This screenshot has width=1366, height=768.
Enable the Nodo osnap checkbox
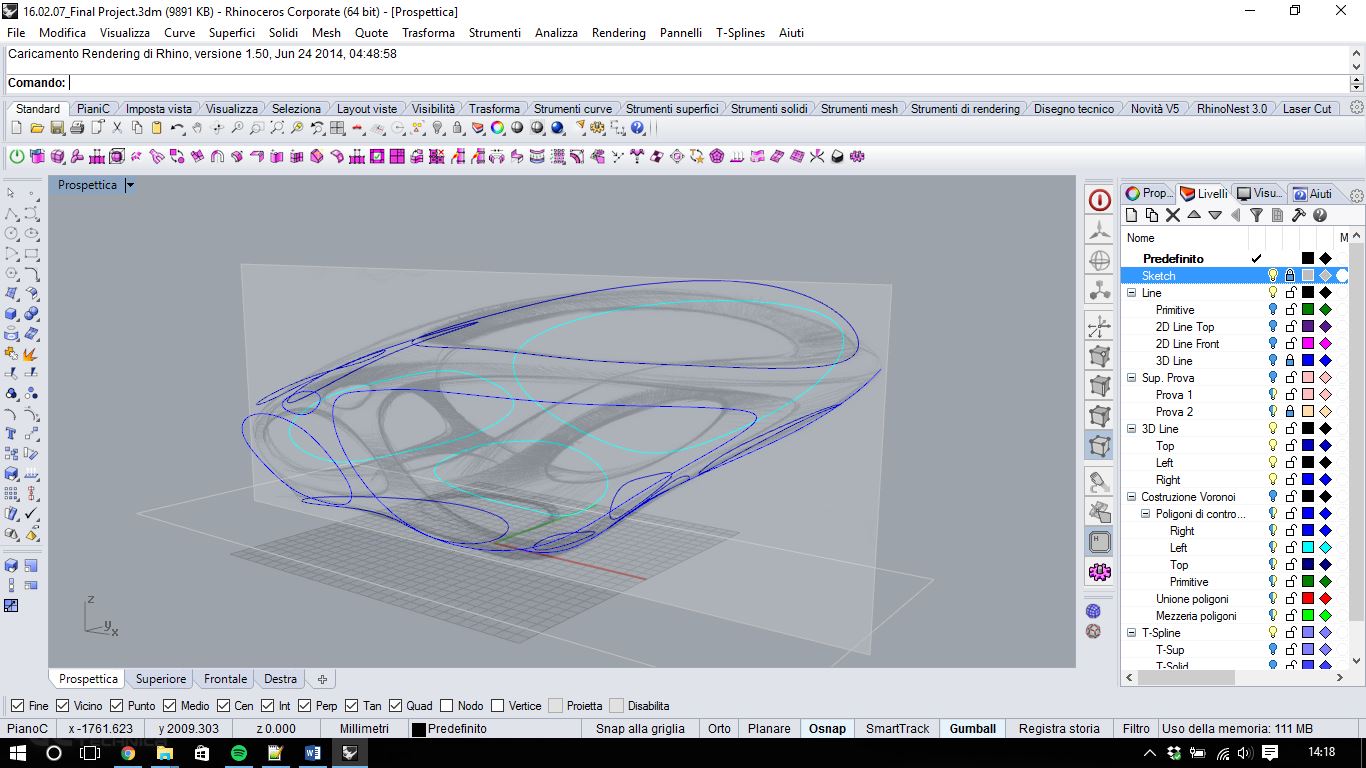tap(446, 706)
